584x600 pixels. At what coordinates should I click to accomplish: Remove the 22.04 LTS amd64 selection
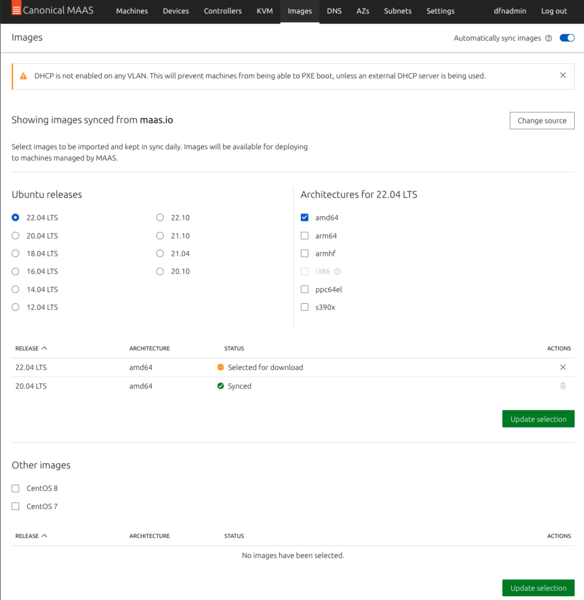click(x=563, y=367)
